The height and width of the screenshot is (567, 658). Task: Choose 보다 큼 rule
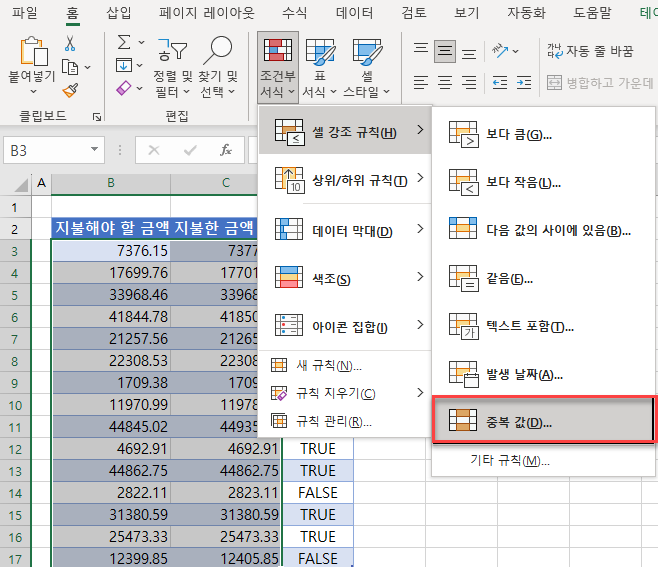click(543, 135)
